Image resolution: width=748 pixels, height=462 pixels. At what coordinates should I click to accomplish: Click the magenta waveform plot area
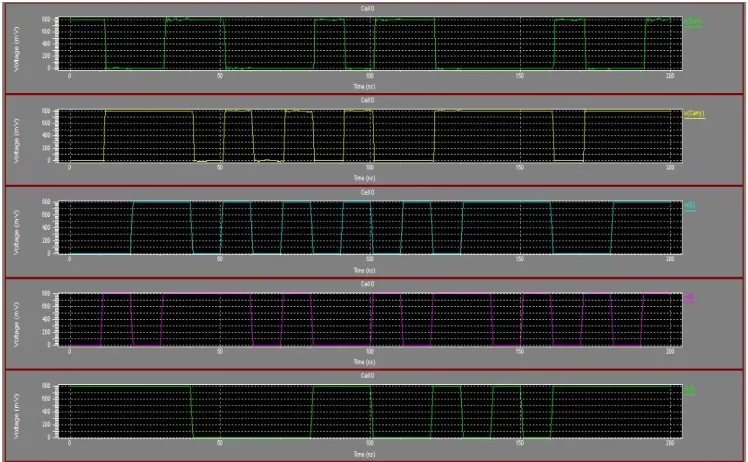coord(370,319)
